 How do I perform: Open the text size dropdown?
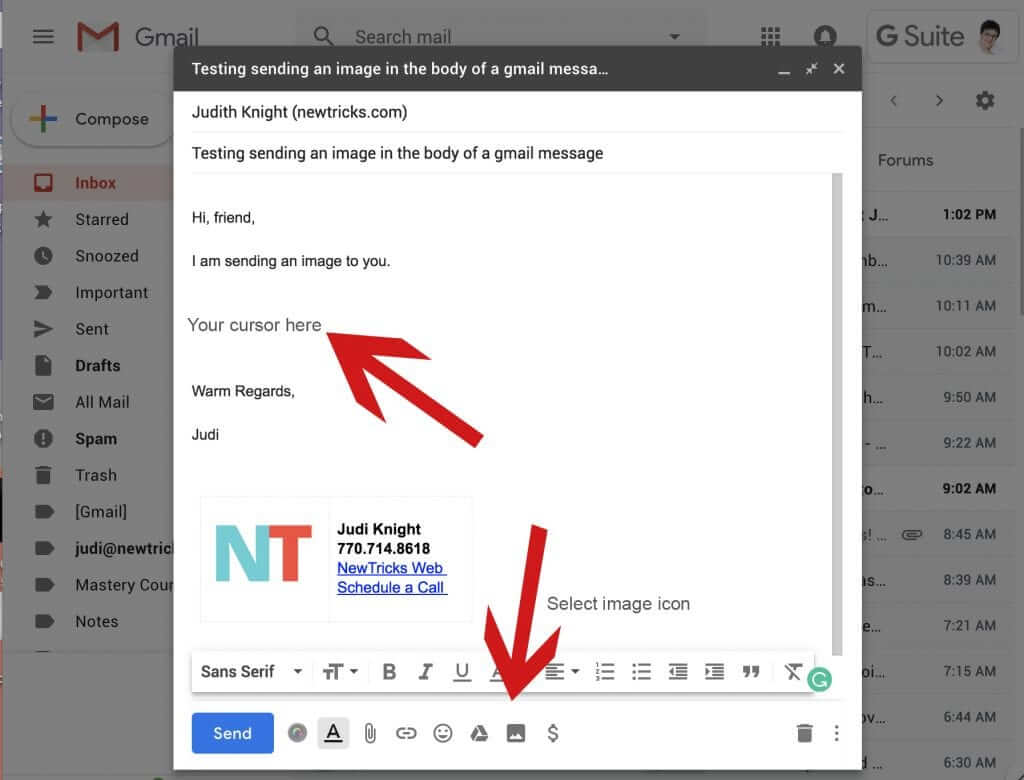(340, 671)
